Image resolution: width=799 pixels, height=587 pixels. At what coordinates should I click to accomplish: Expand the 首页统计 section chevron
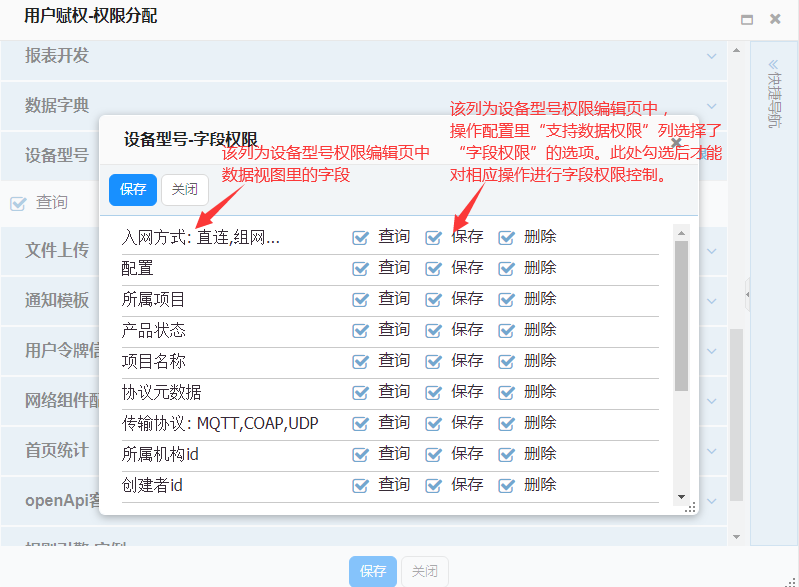tap(711, 451)
